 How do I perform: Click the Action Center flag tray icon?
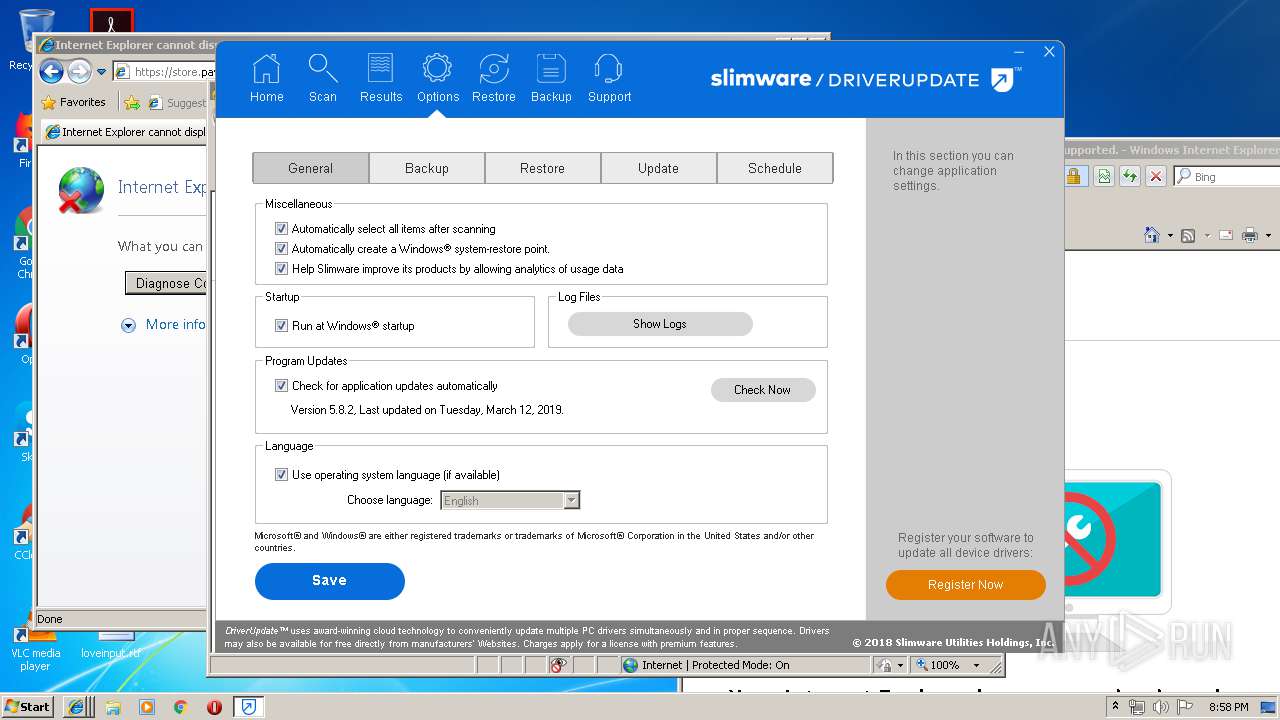point(1184,707)
